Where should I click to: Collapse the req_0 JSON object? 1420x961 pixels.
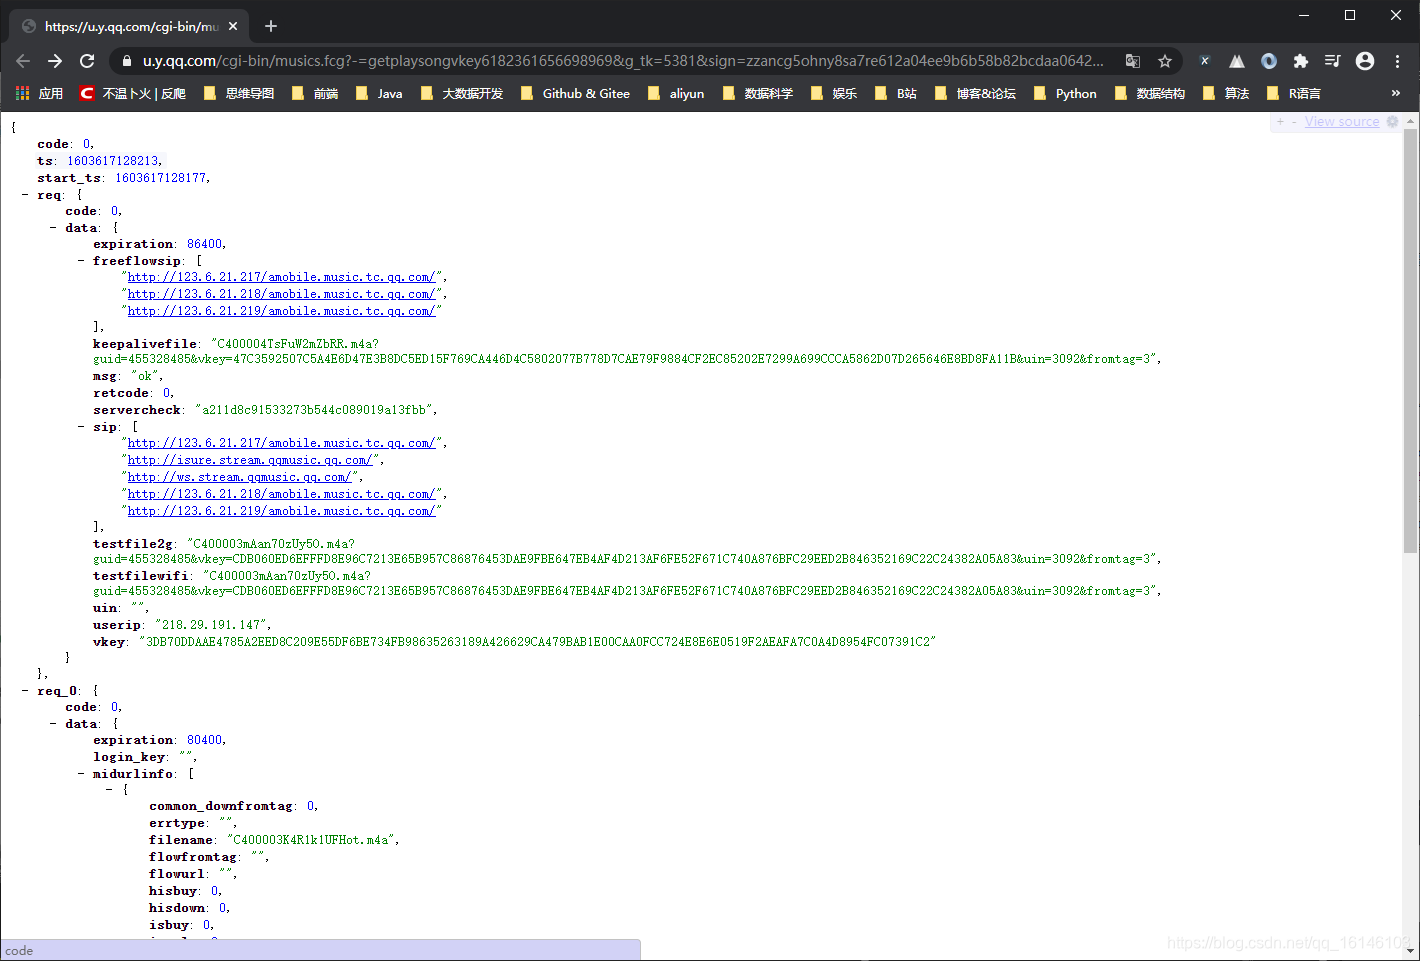pyautogui.click(x=25, y=691)
